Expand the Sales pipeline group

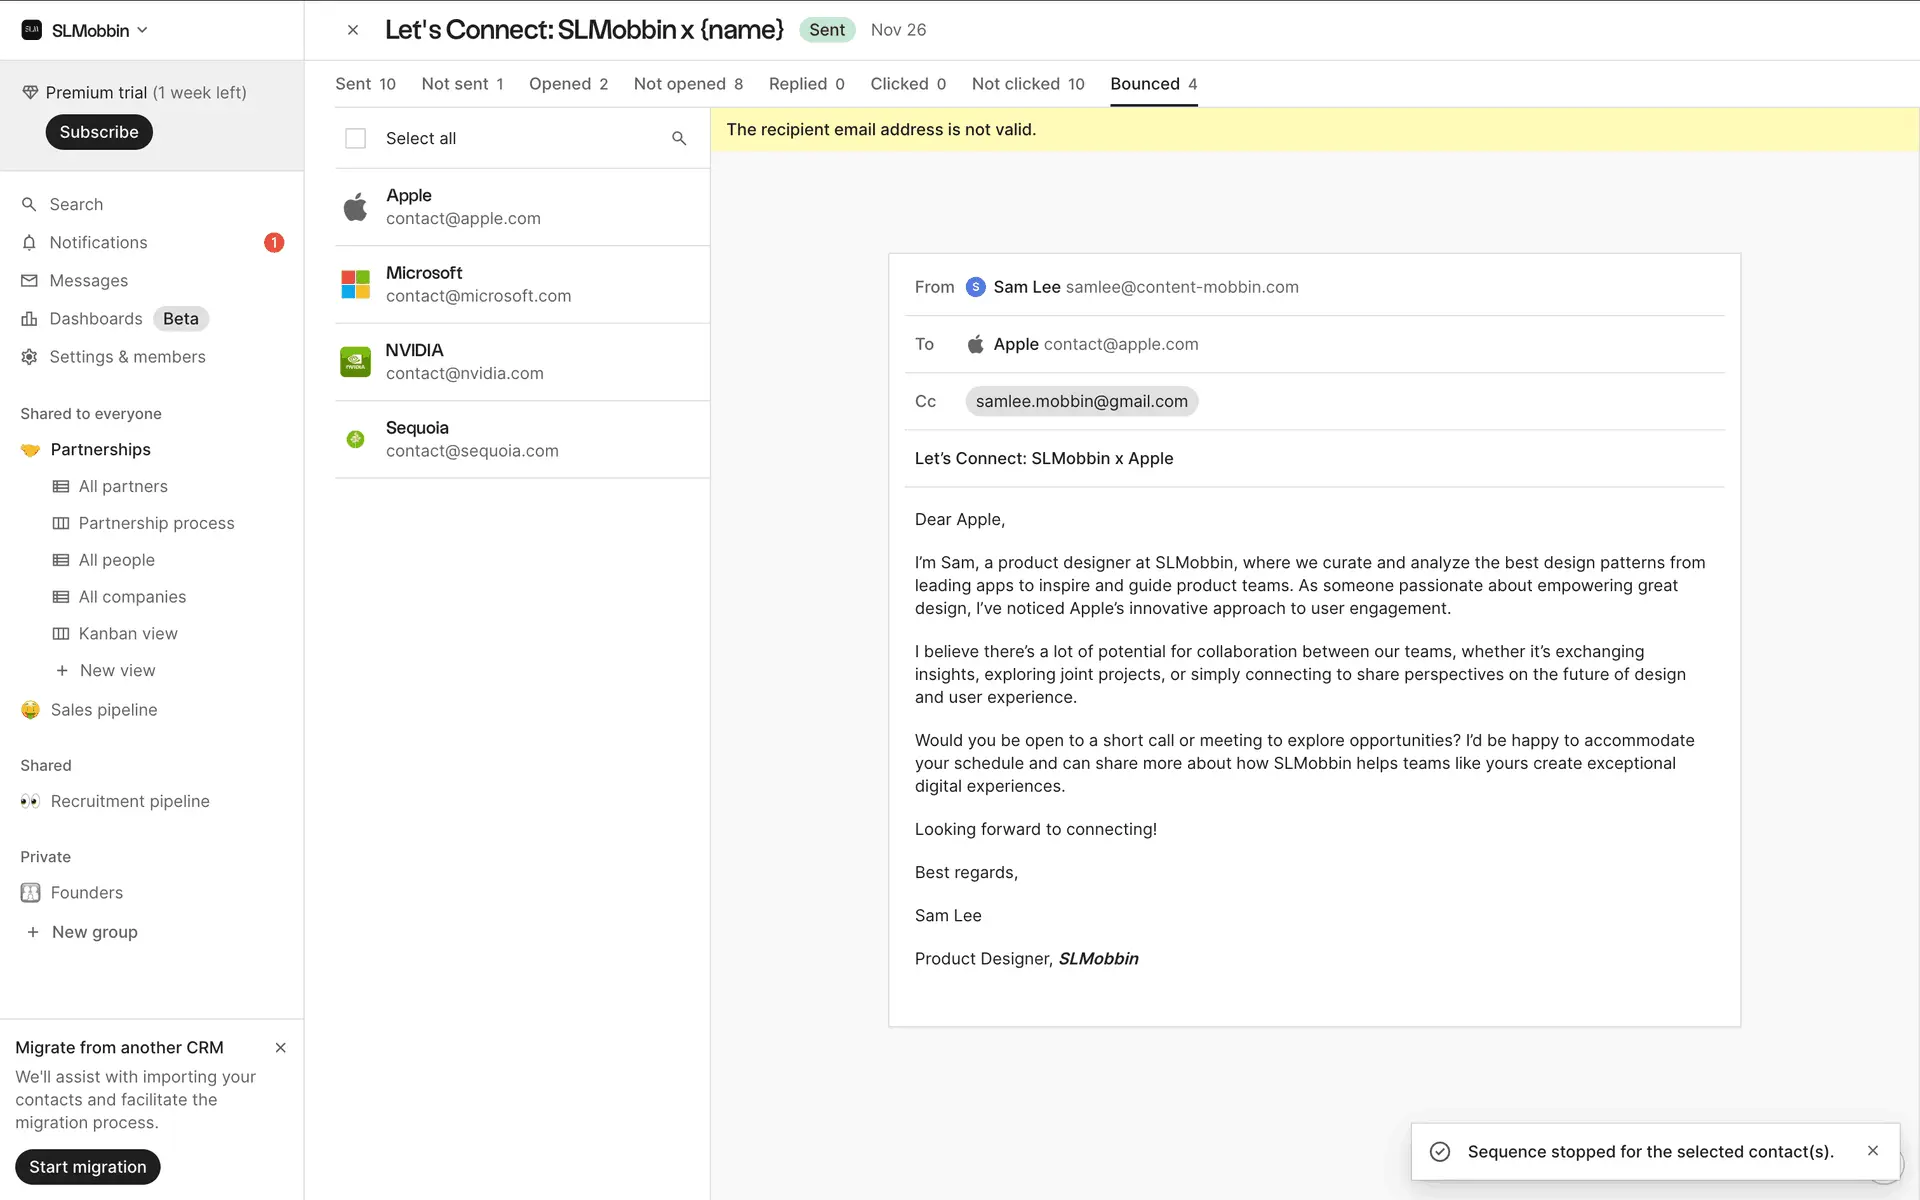click(x=103, y=710)
